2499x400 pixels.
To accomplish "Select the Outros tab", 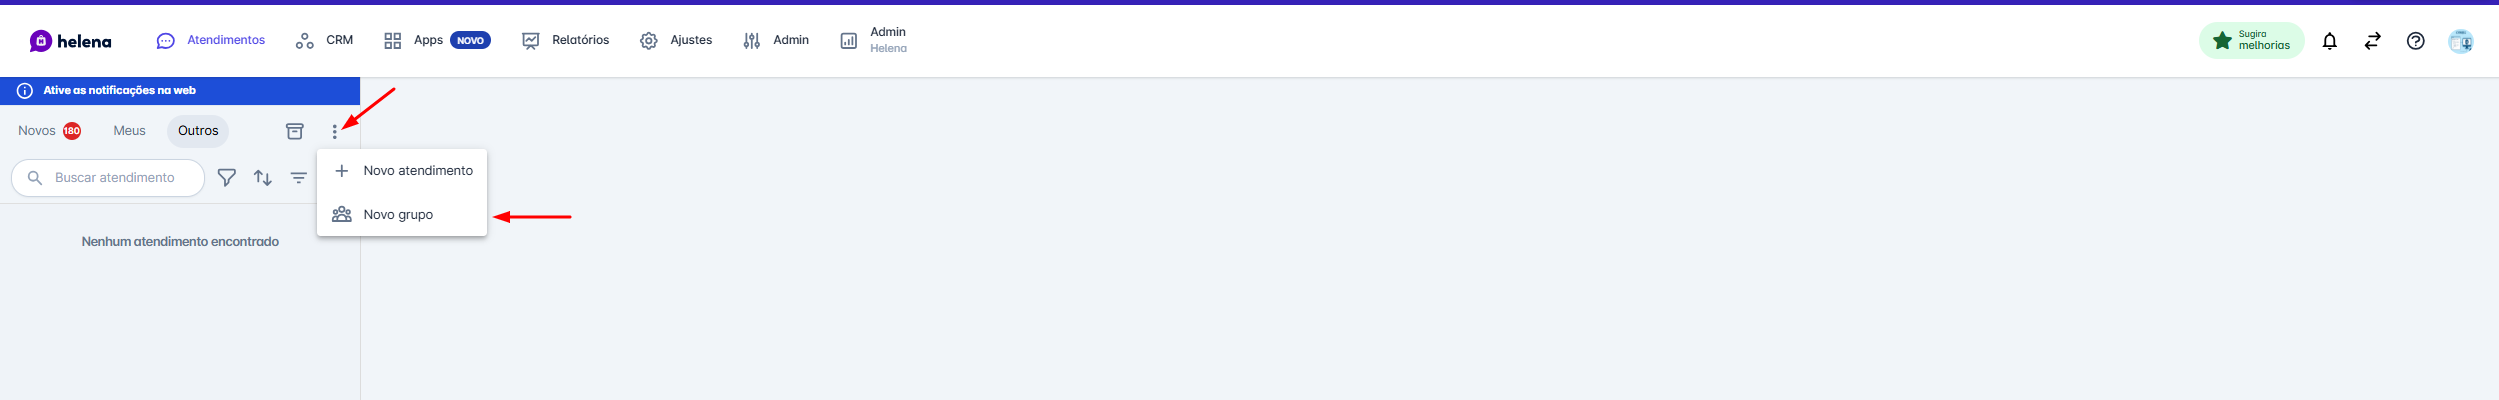I will (198, 131).
